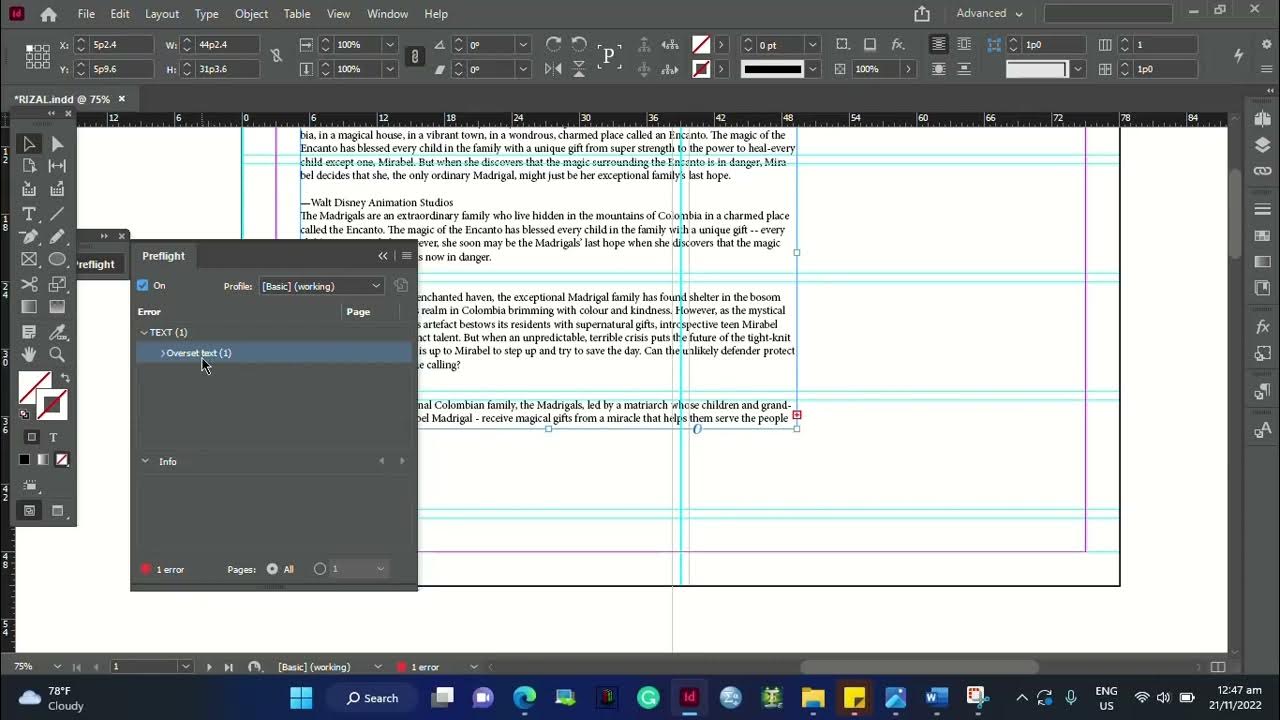Select the Selection tool arrow

30,144
